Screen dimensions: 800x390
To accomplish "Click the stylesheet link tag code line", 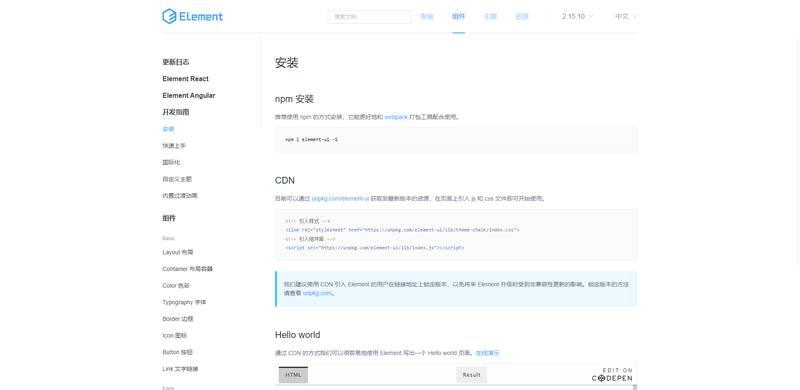I will (x=402, y=230).
